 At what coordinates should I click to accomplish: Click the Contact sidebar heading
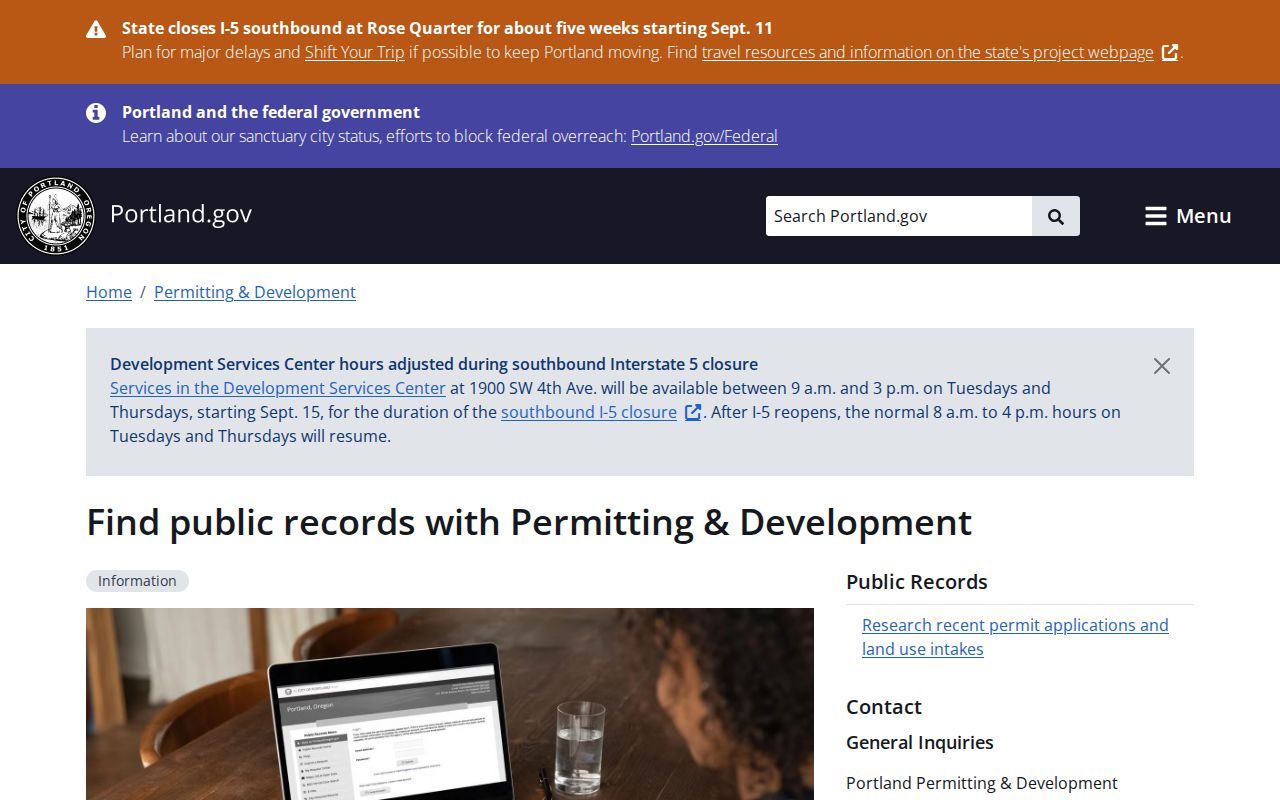(x=884, y=707)
